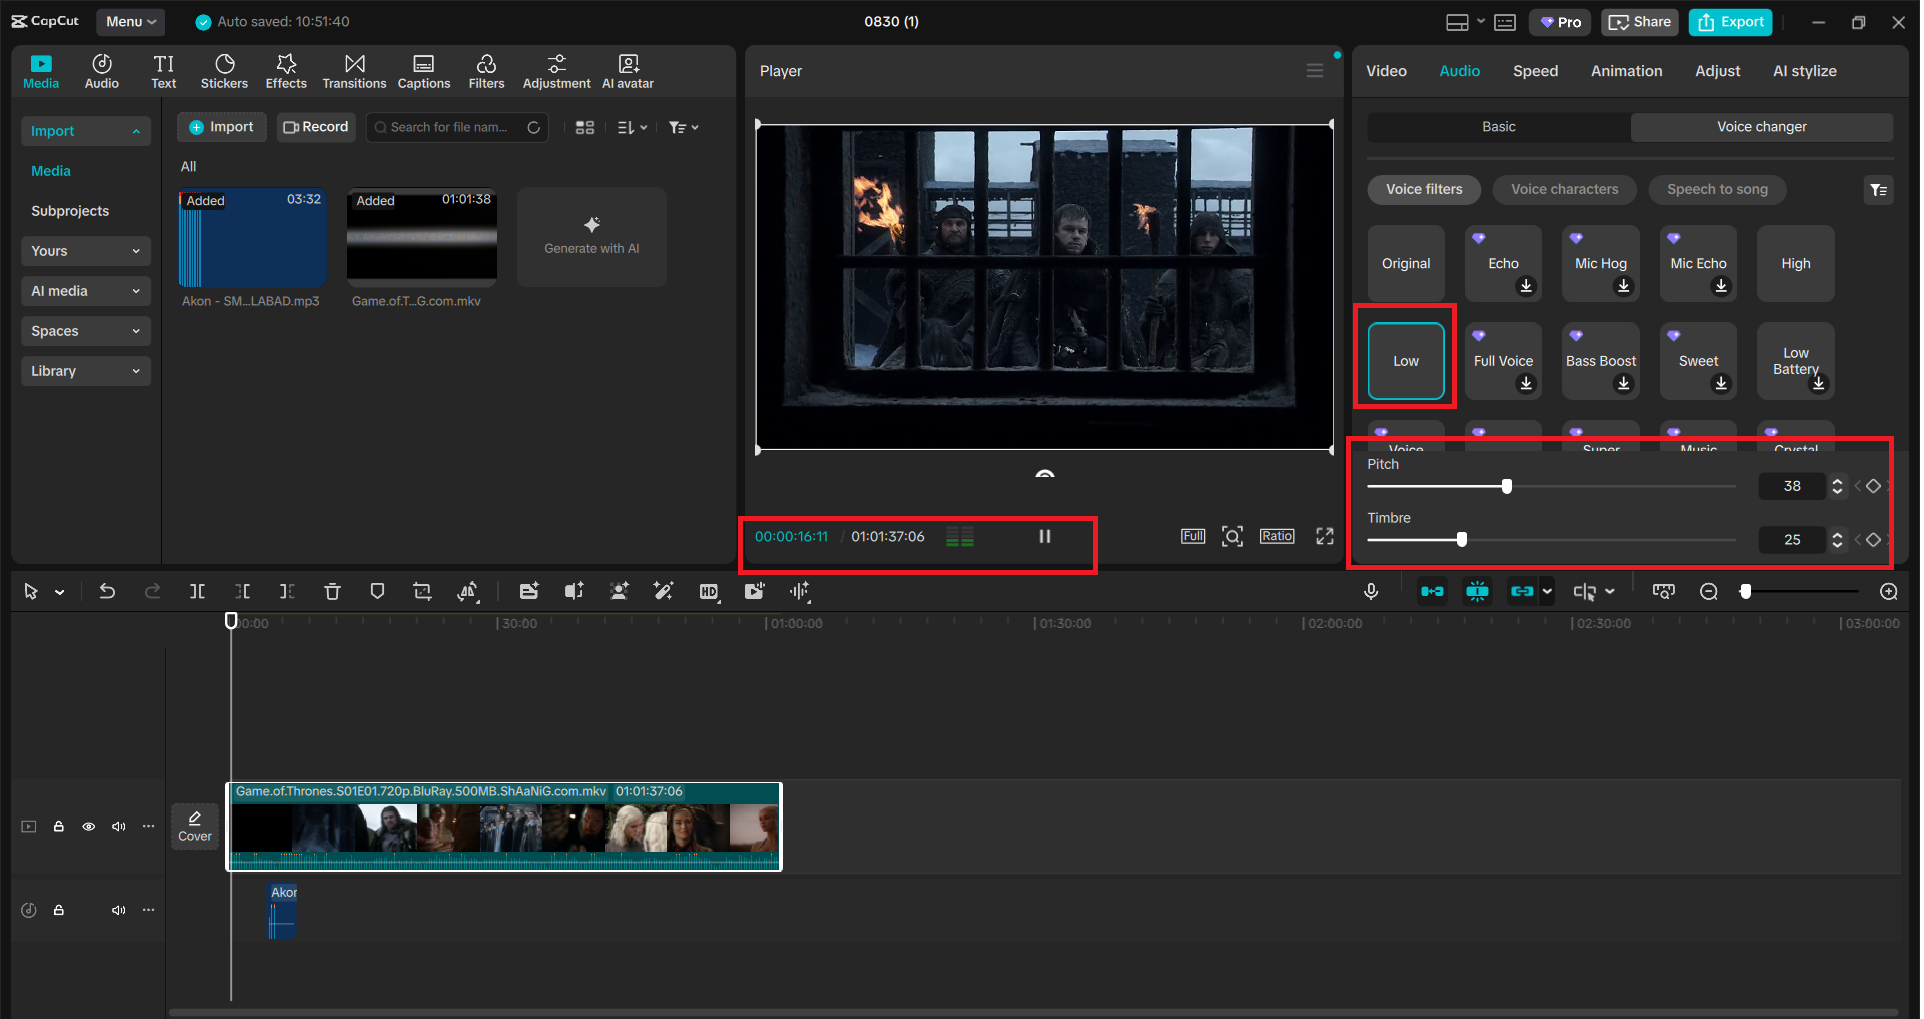The width and height of the screenshot is (1924, 1019).
Task: Click the timeline zoom slider handle
Action: pyautogui.click(x=1746, y=592)
